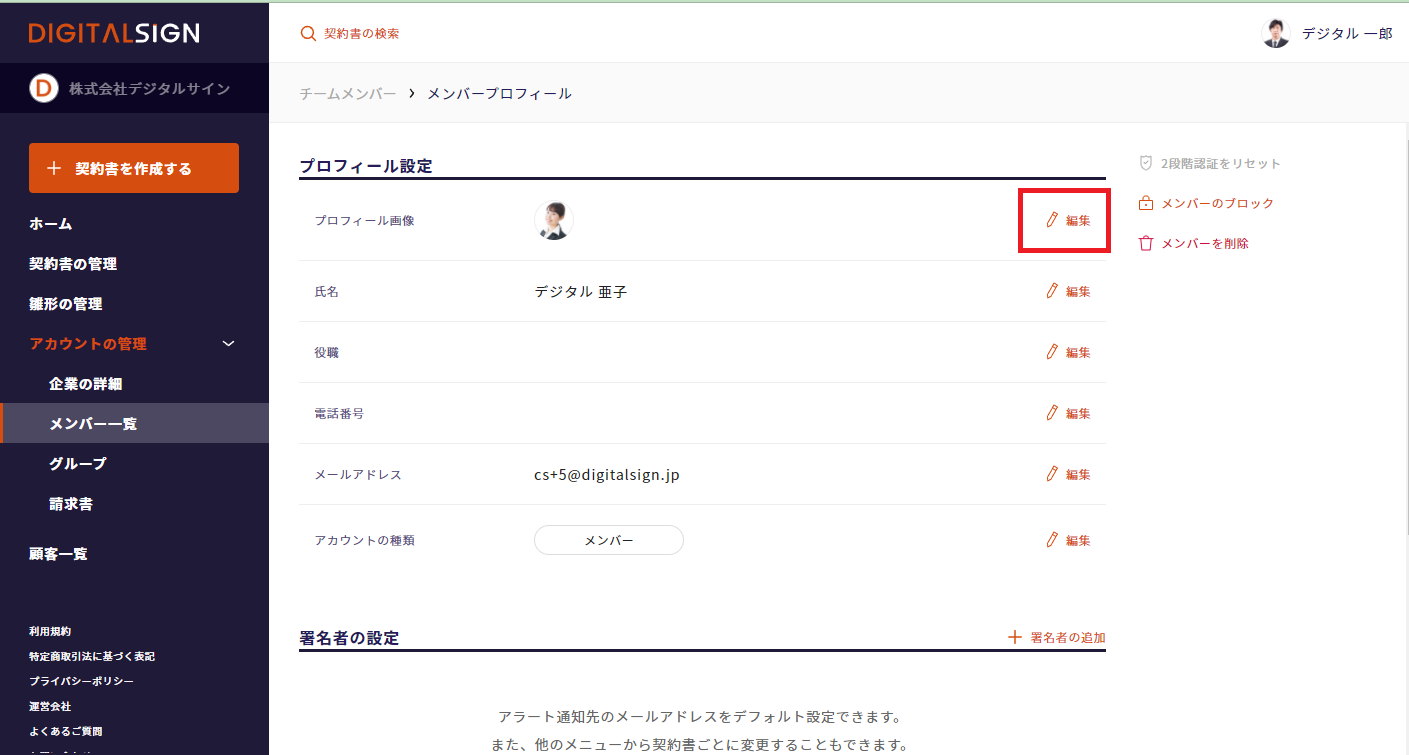Screen dimensions: 1409x755
Task: Click the trash icon to delete member
Action: click(x=1146, y=243)
